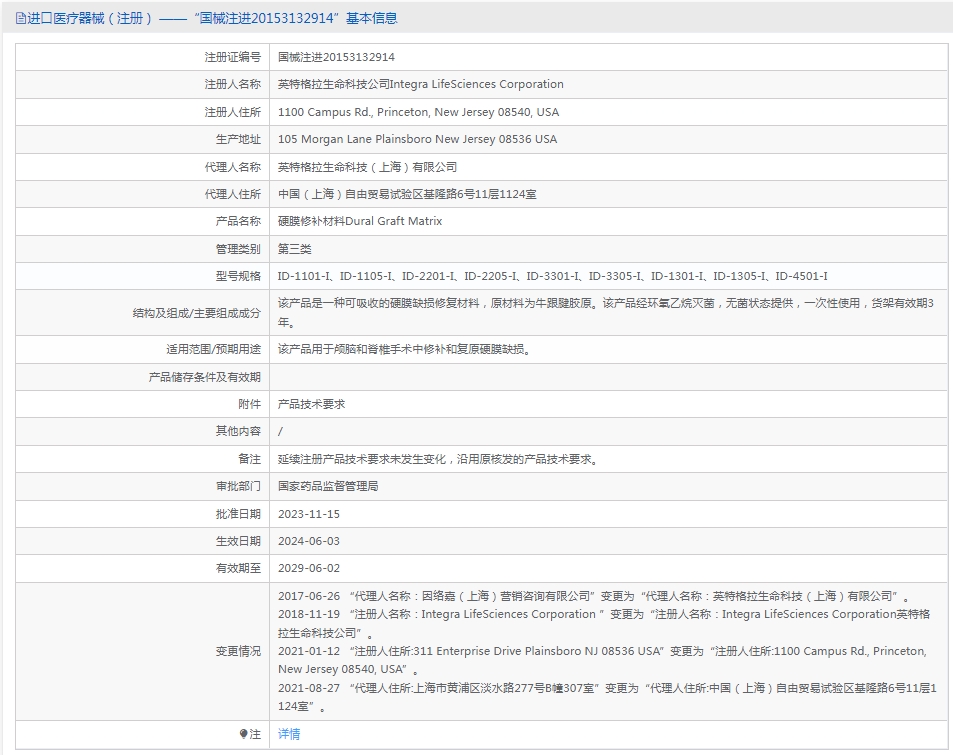Open the 详情 link in the 注 row

289,734
